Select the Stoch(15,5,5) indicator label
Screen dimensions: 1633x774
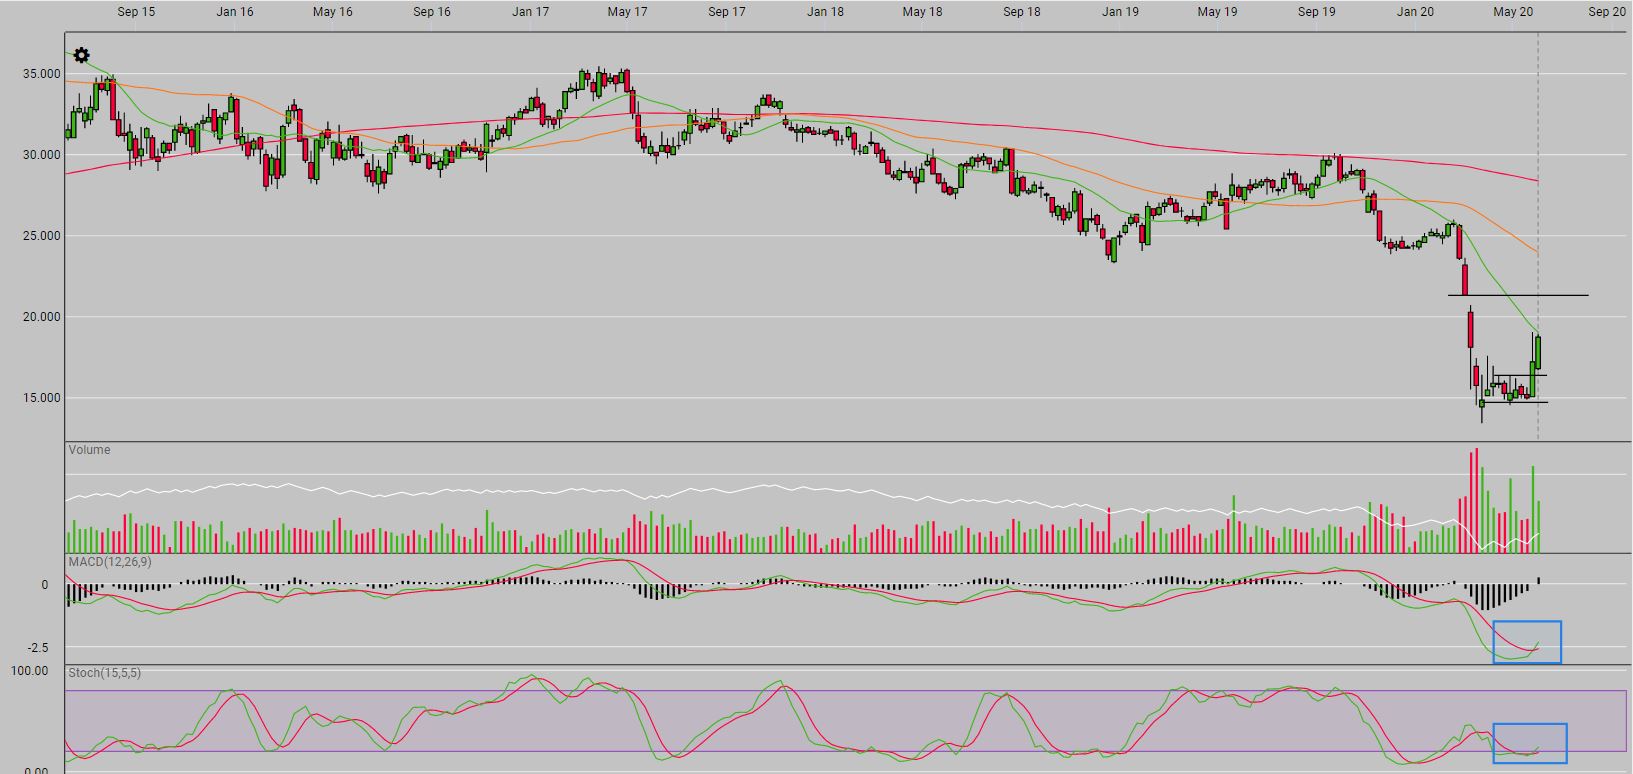pos(105,673)
